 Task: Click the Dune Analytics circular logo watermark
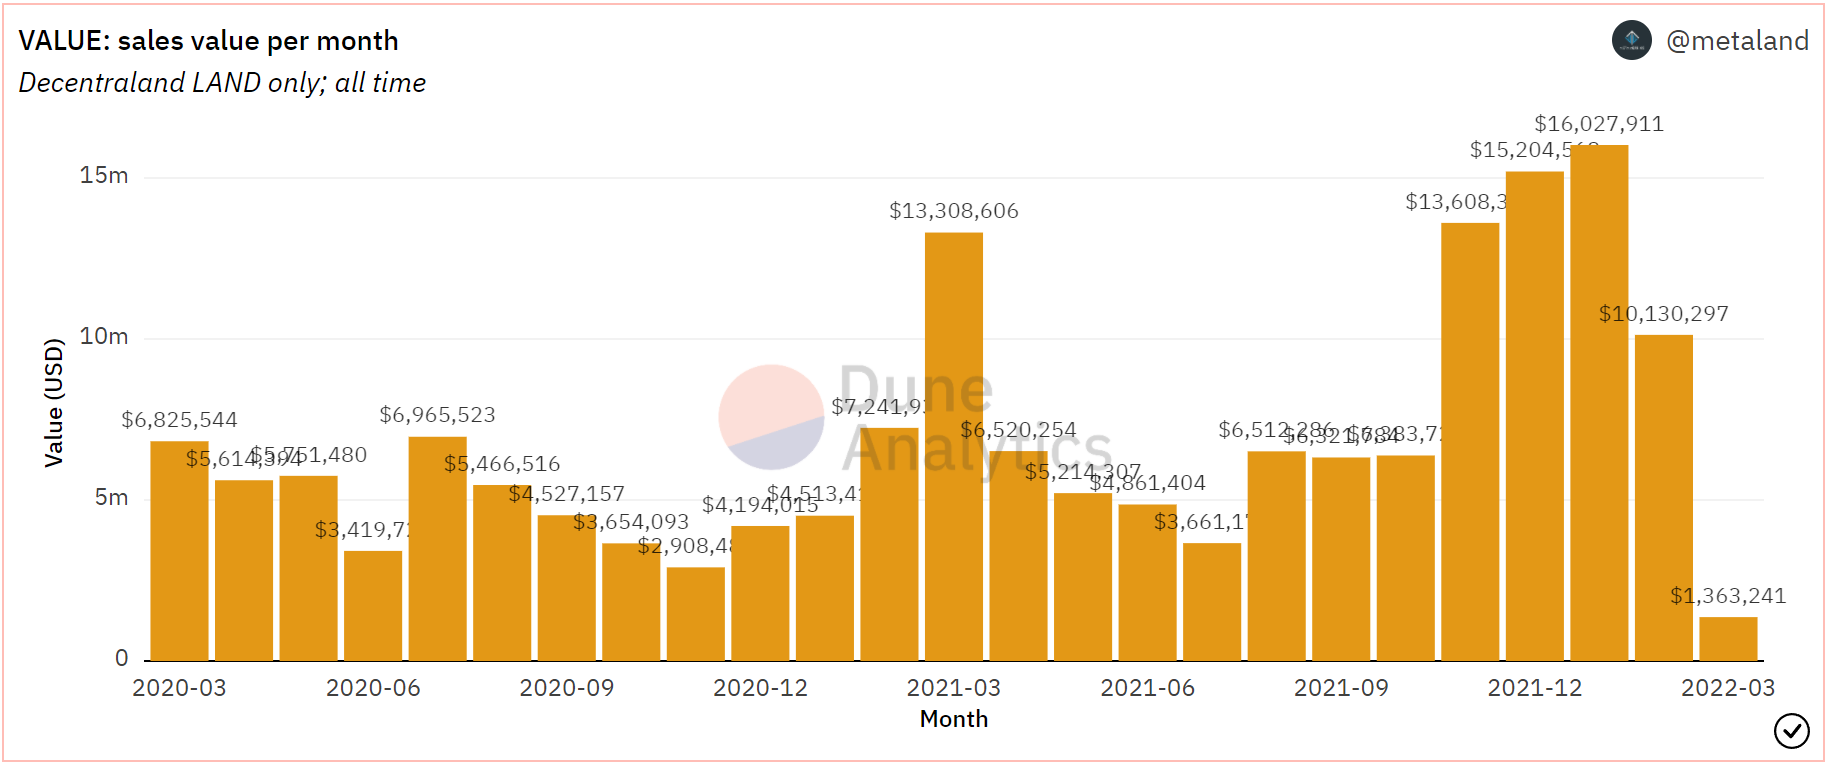pos(771,417)
